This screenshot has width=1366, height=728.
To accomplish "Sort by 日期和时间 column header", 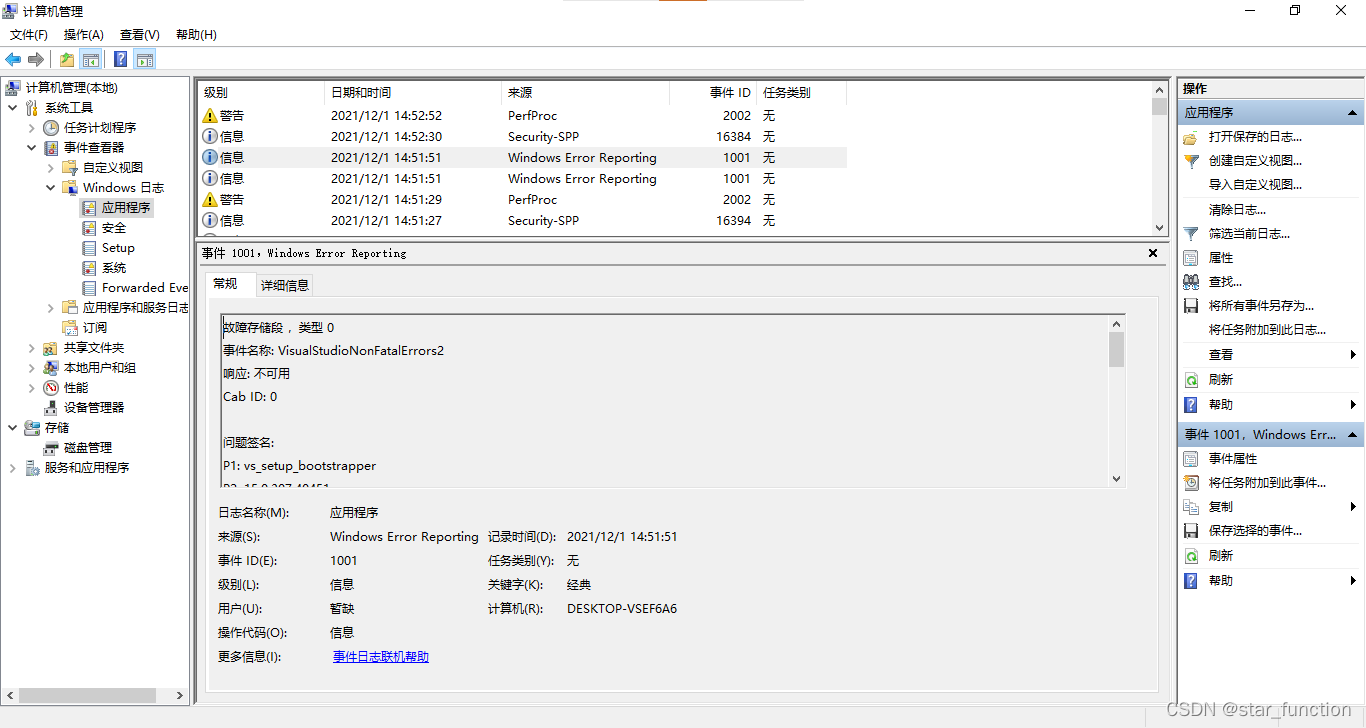I will [x=412, y=93].
